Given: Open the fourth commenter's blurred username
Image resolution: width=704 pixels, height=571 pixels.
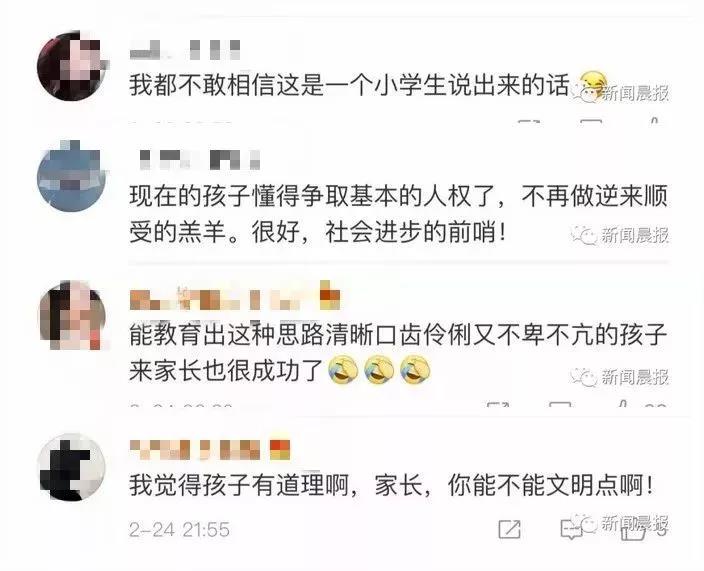Looking at the screenshot, I should pos(195,449).
